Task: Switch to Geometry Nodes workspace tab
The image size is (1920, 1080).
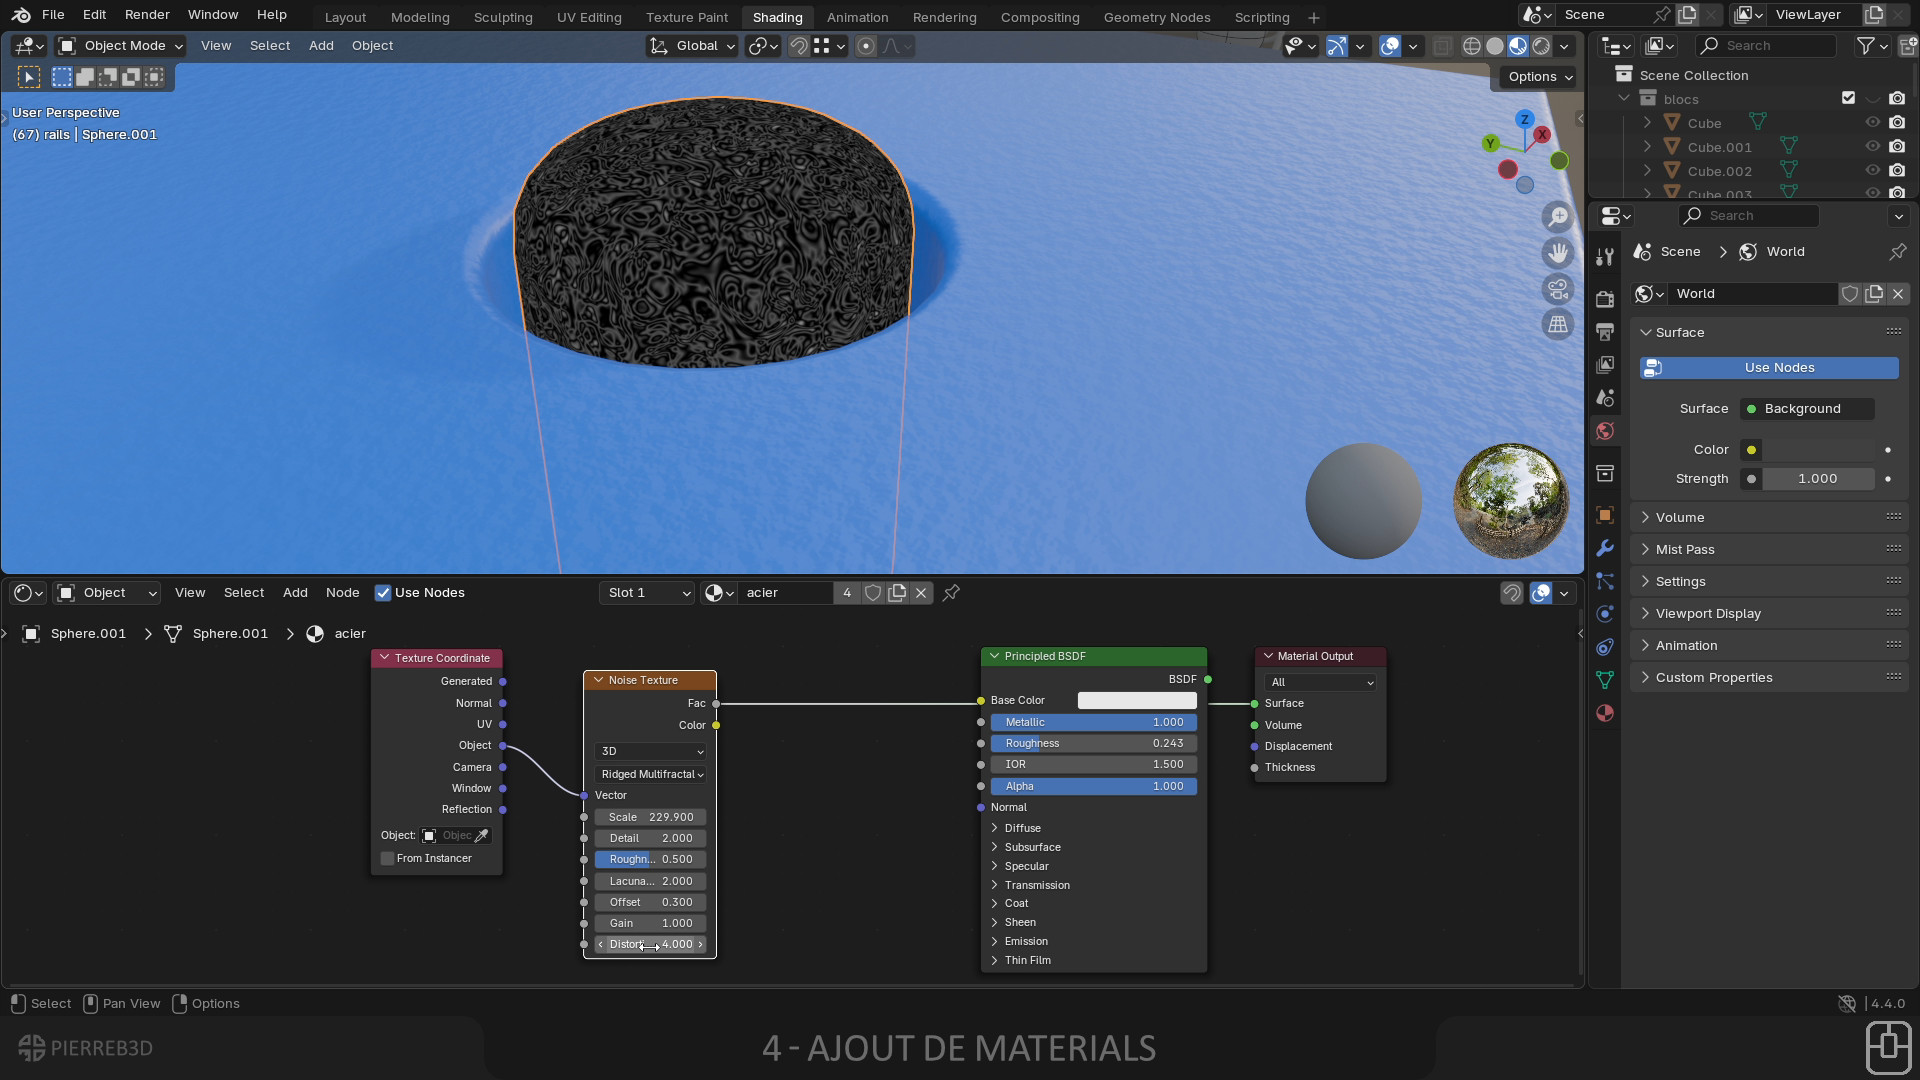Action: pyautogui.click(x=1157, y=17)
